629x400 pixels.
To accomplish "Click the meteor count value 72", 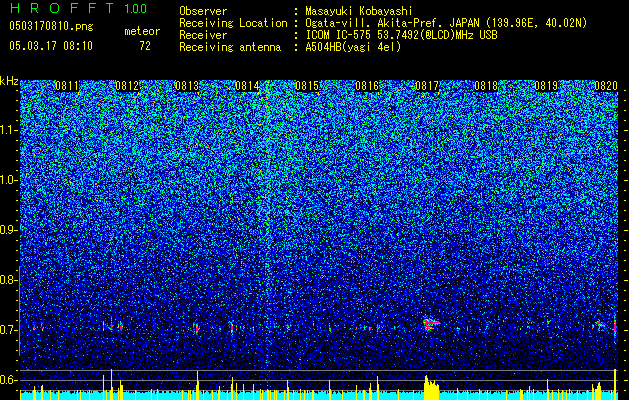I will [145, 46].
